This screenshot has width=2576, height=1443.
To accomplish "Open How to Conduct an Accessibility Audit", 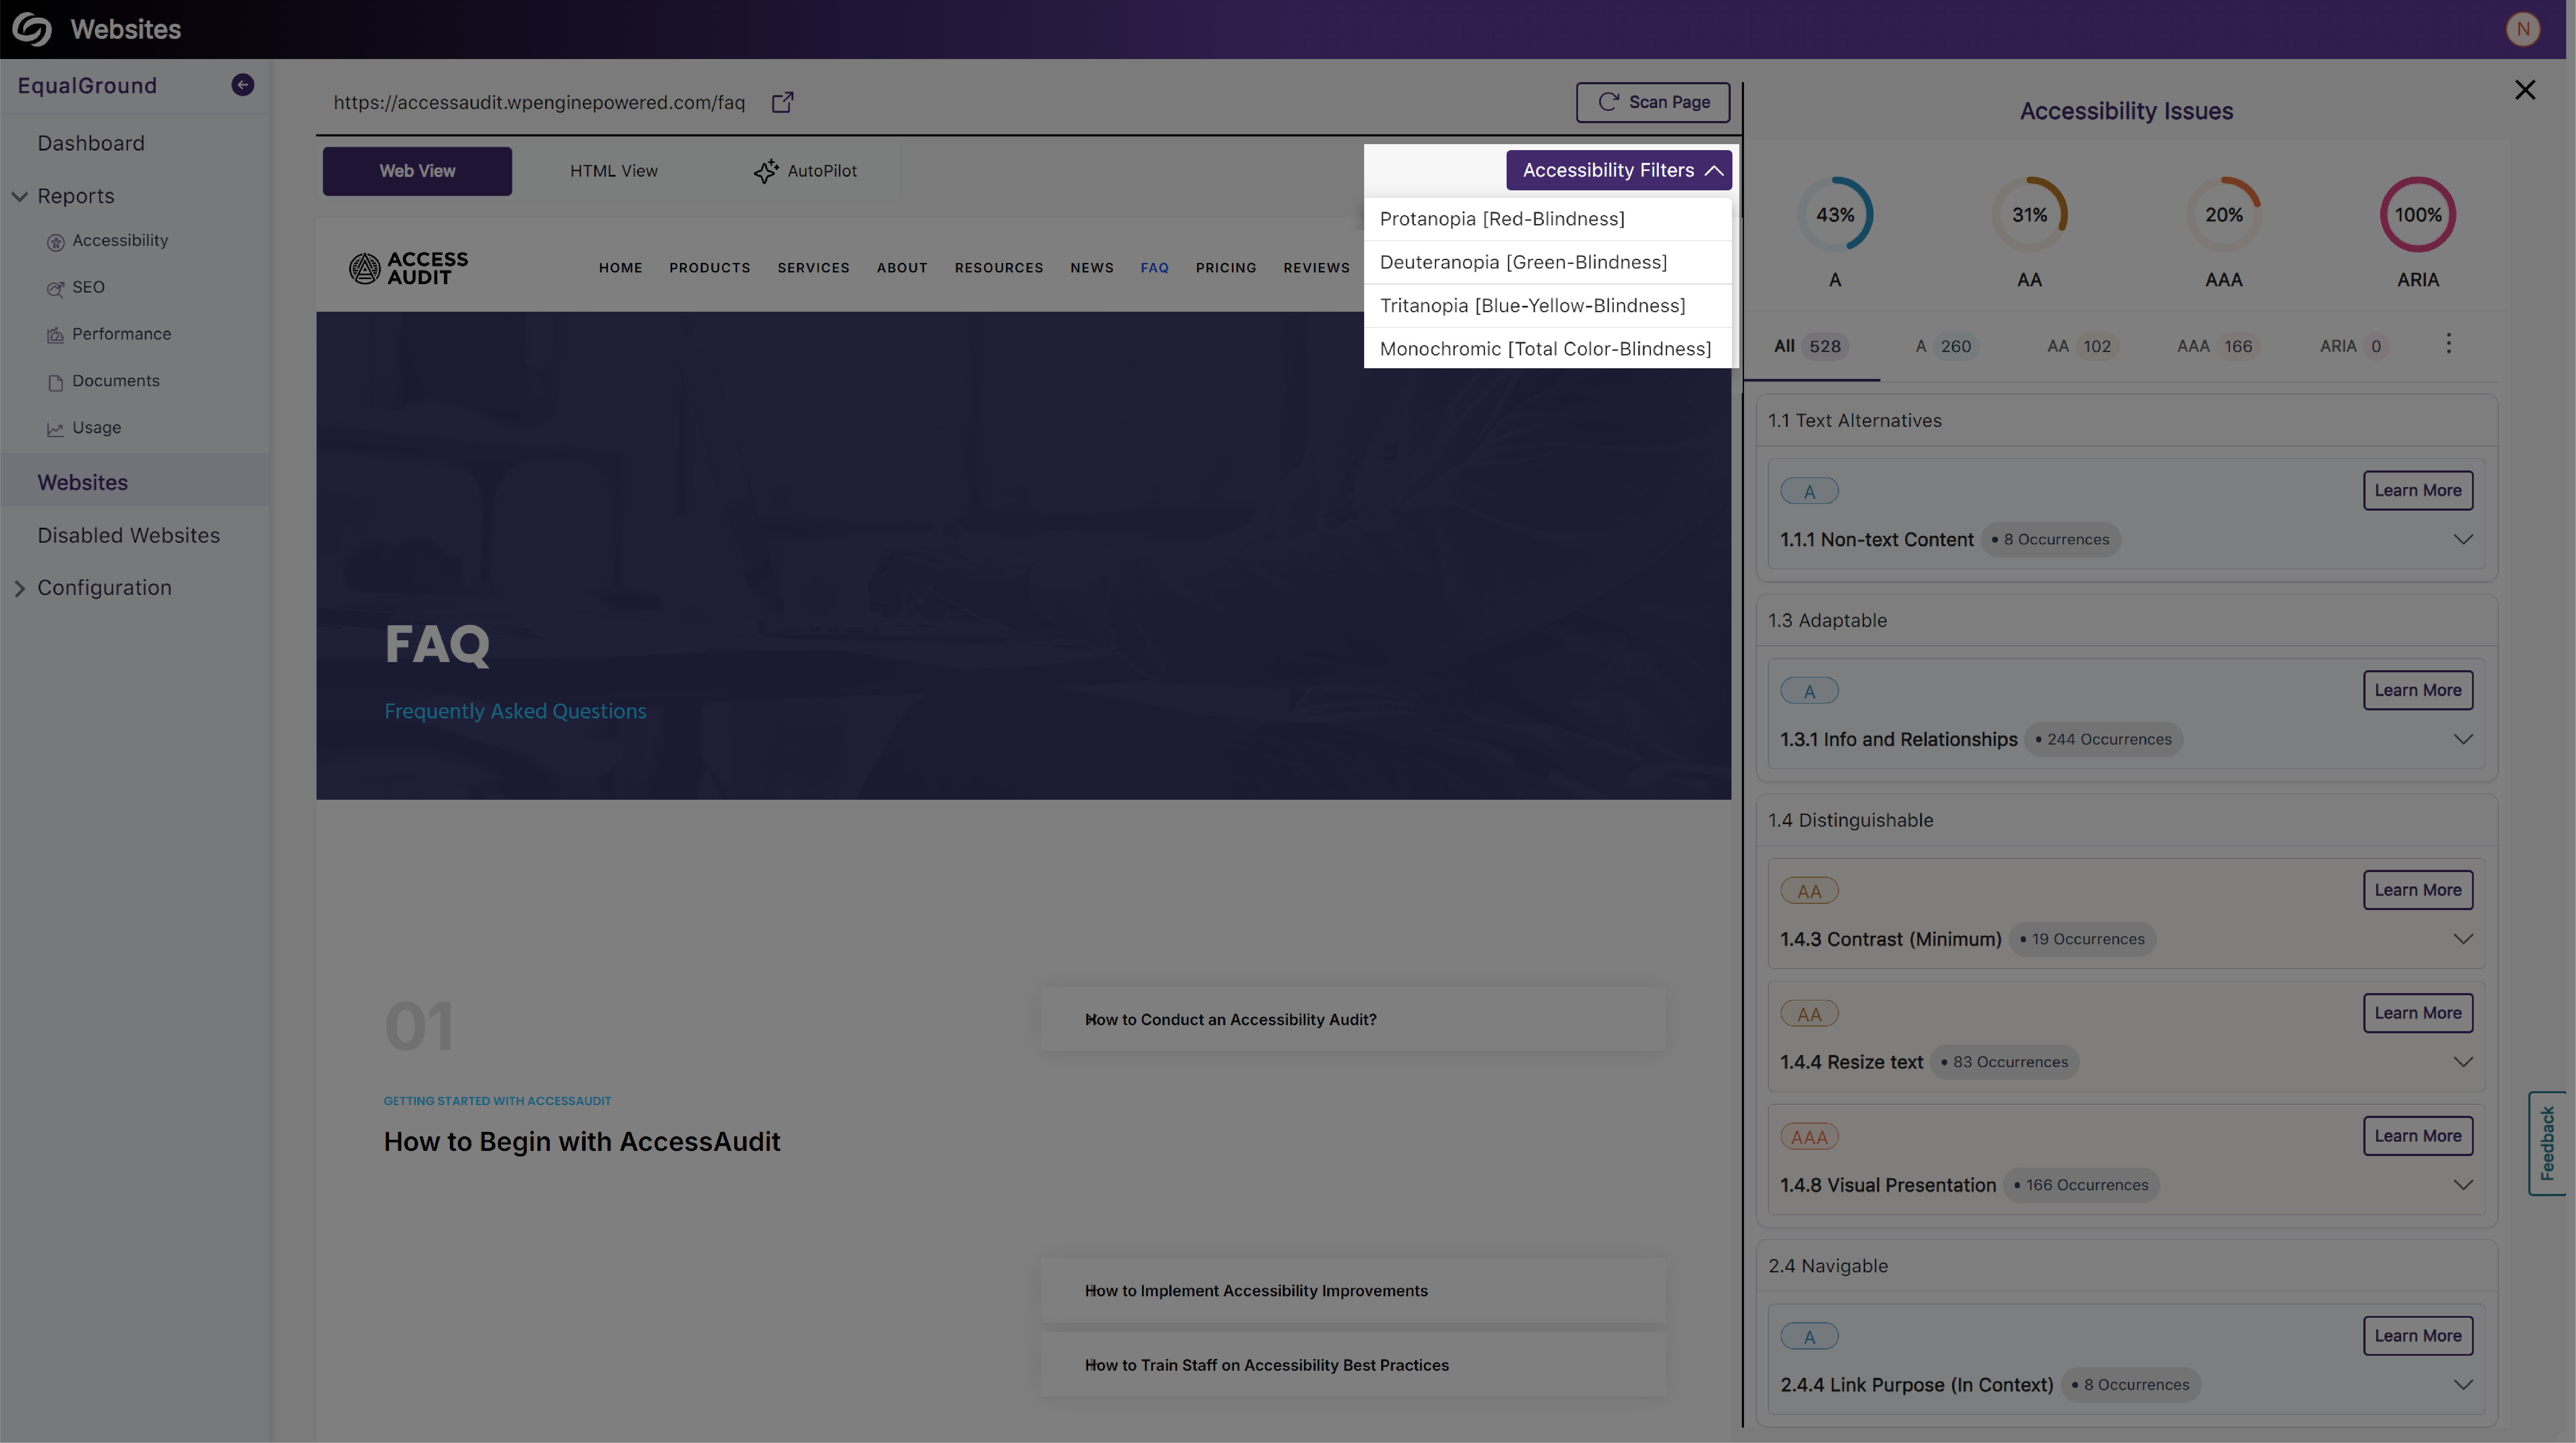I will pyautogui.click(x=1352, y=1019).
